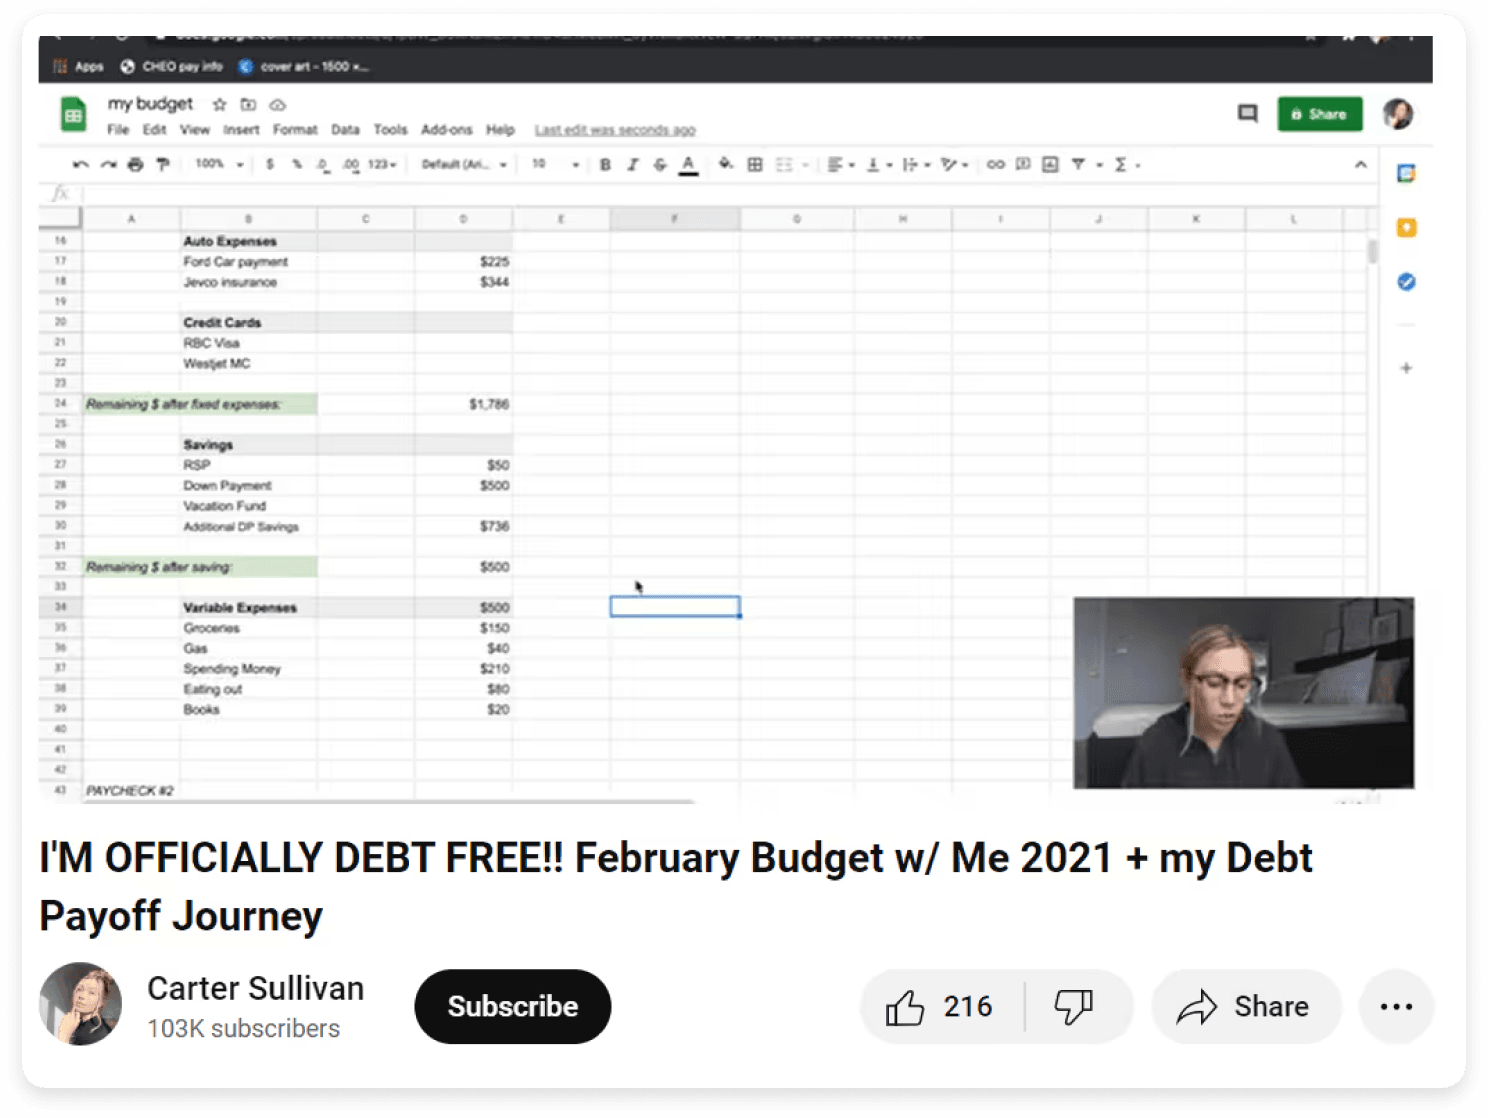Format cell as currency with dollar icon
This screenshot has height=1118, width=1488.
click(270, 164)
